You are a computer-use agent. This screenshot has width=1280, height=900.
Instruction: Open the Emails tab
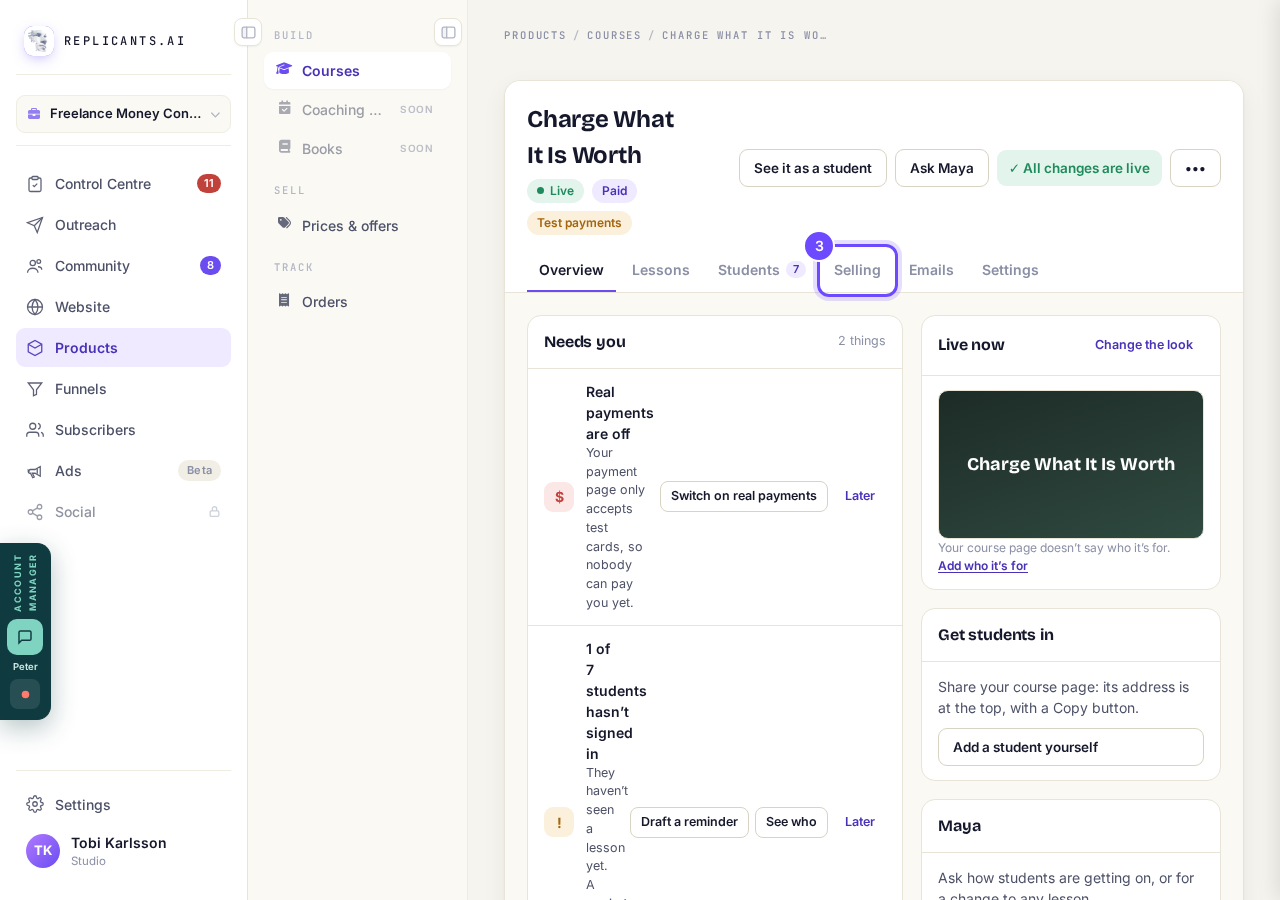tap(931, 270)
